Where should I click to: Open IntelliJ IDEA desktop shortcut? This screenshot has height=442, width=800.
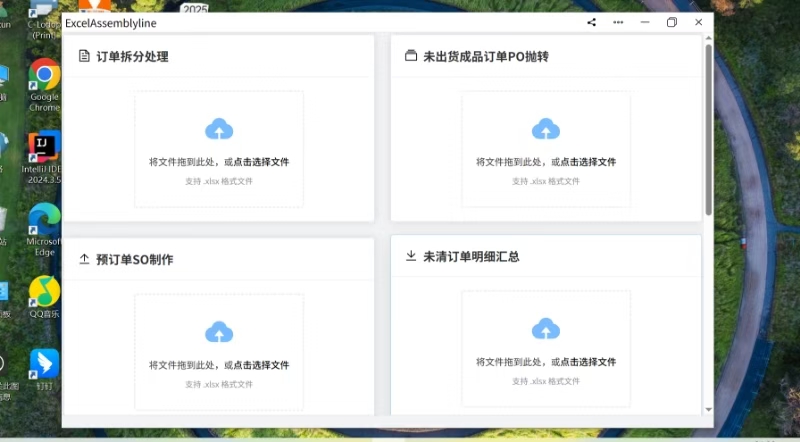point(44,157)
